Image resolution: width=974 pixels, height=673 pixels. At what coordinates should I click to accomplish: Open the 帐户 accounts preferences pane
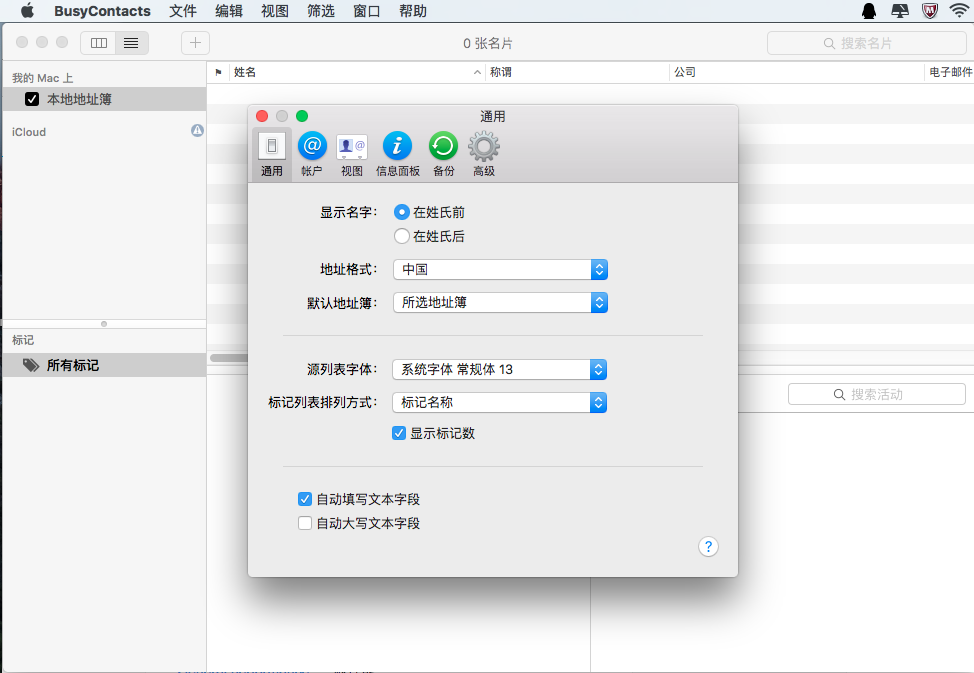point(312,154)
